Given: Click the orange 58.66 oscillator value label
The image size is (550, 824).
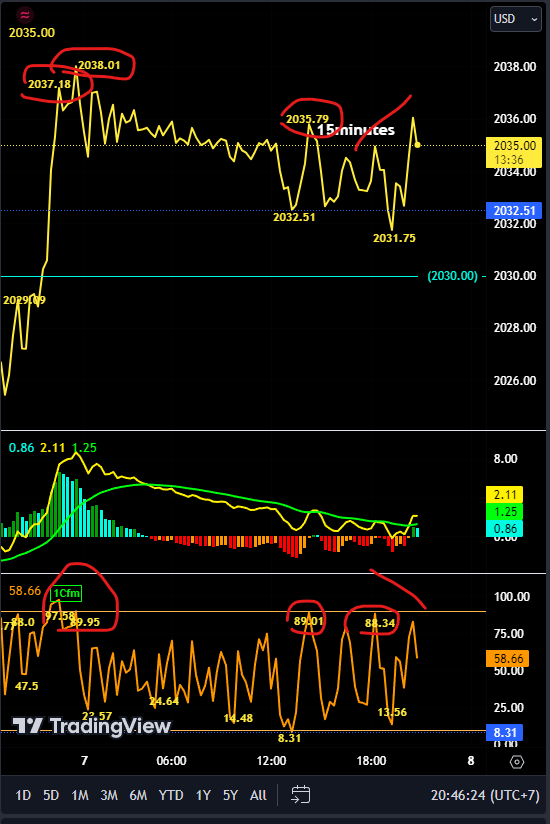Looking at the screenshot, I should coord(507,658).
